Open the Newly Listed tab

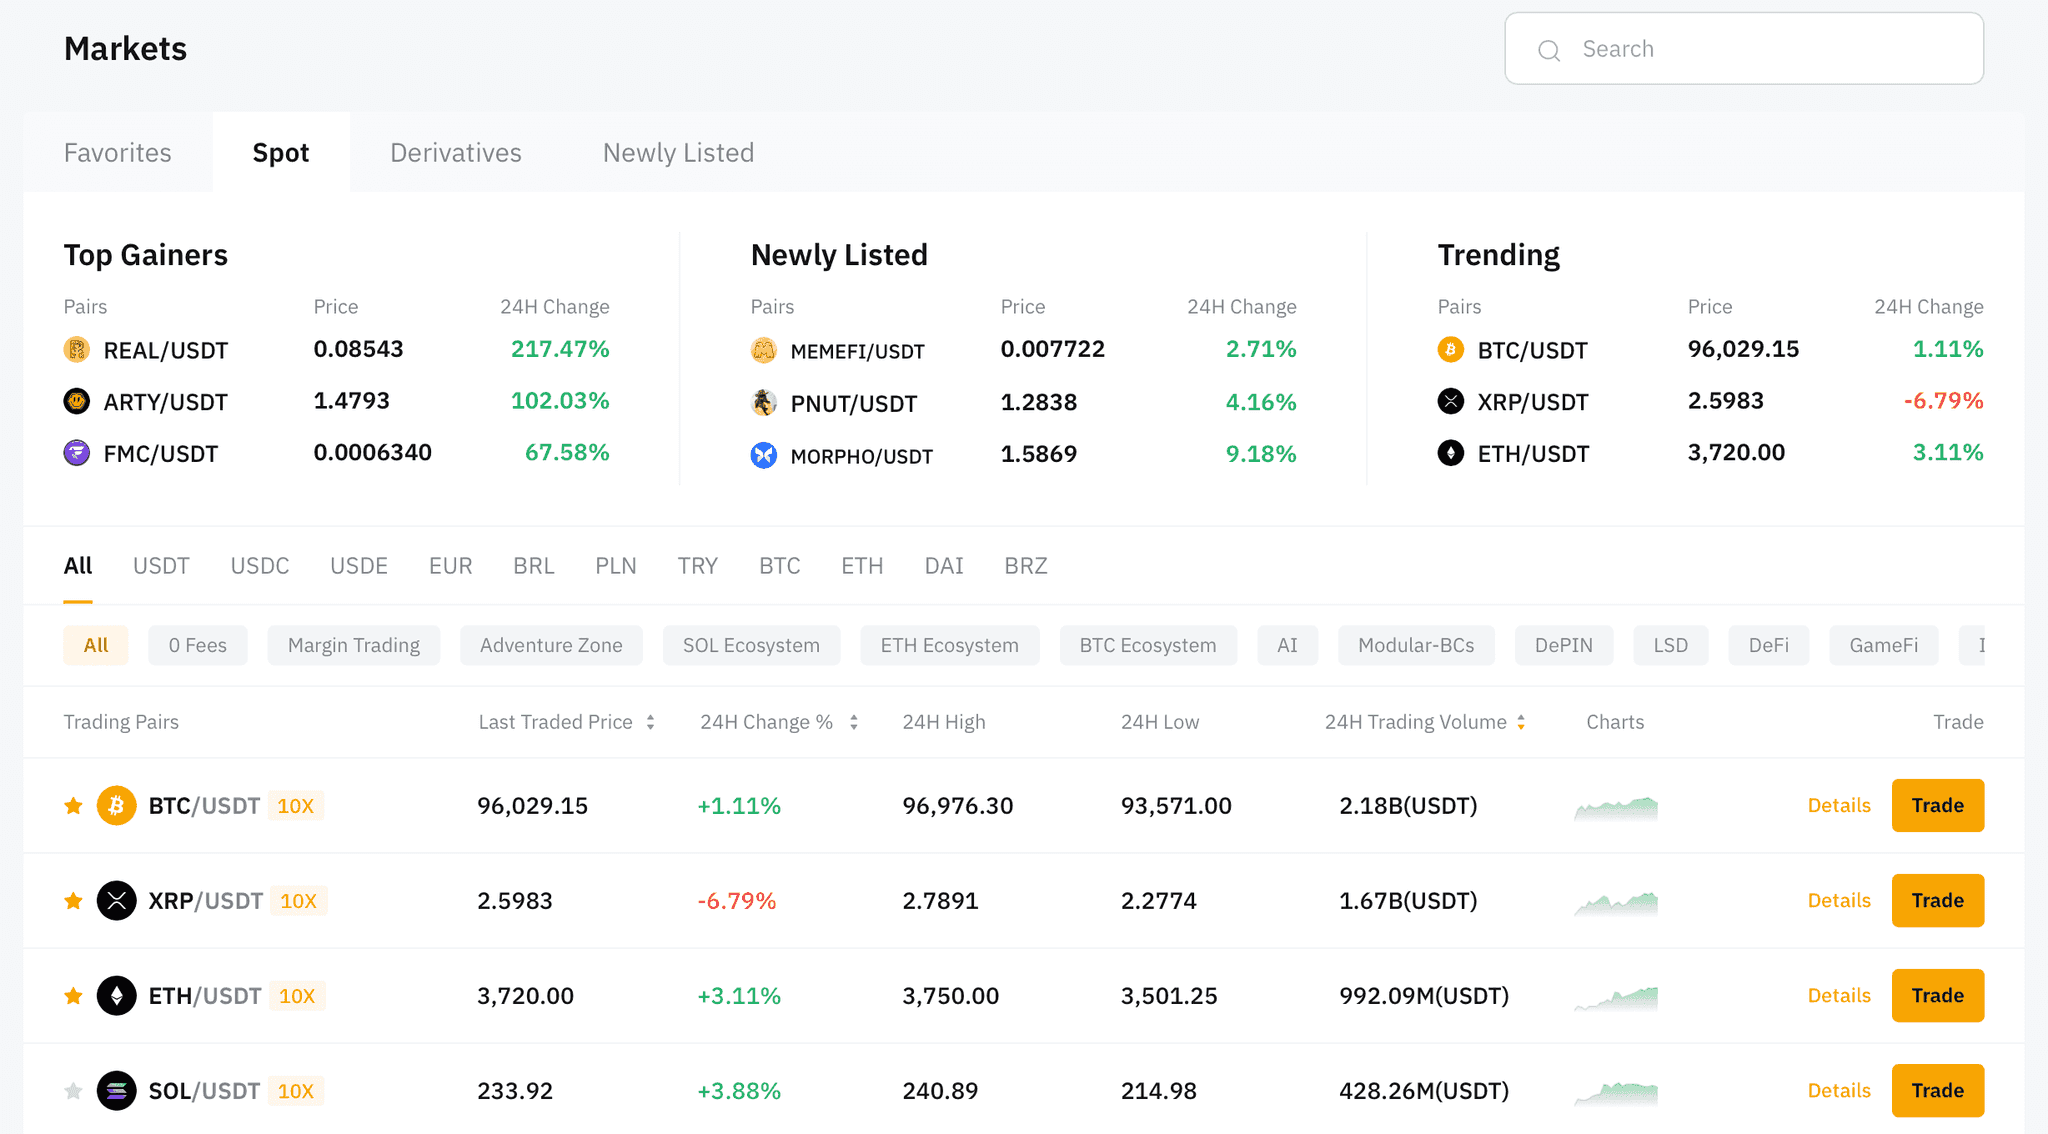[x=677, y=152]
